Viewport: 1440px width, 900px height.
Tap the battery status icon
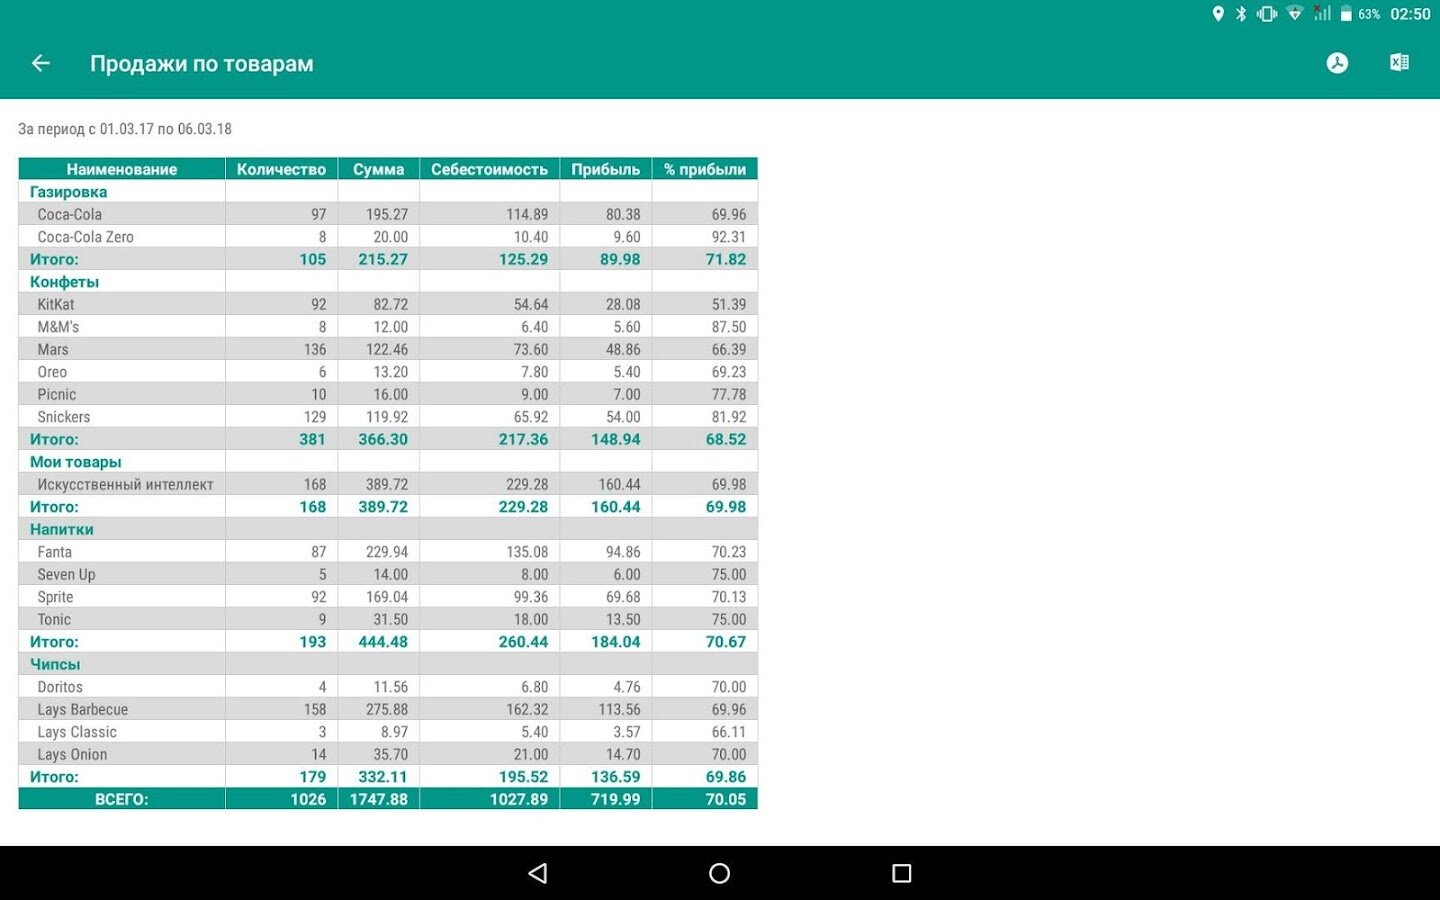(1346, 14)
